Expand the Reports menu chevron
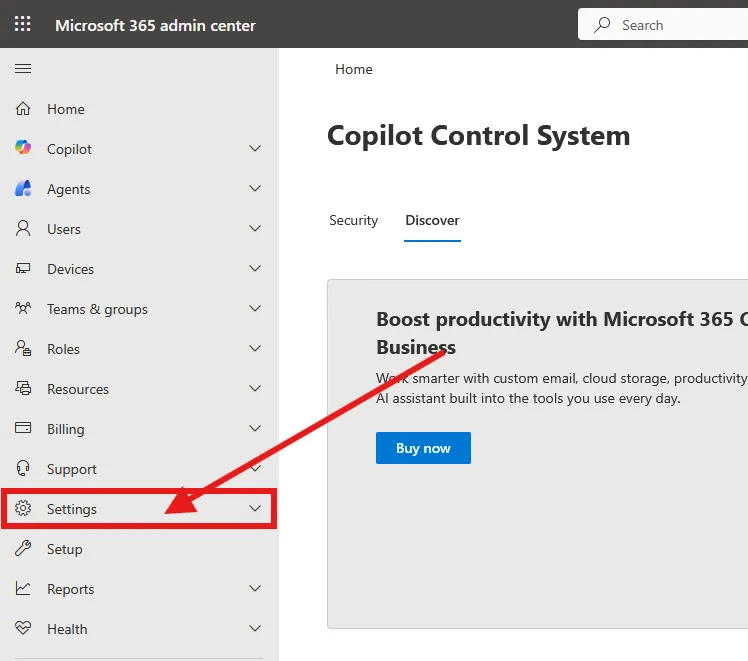 pyautogui.click(x=255, y=589)
